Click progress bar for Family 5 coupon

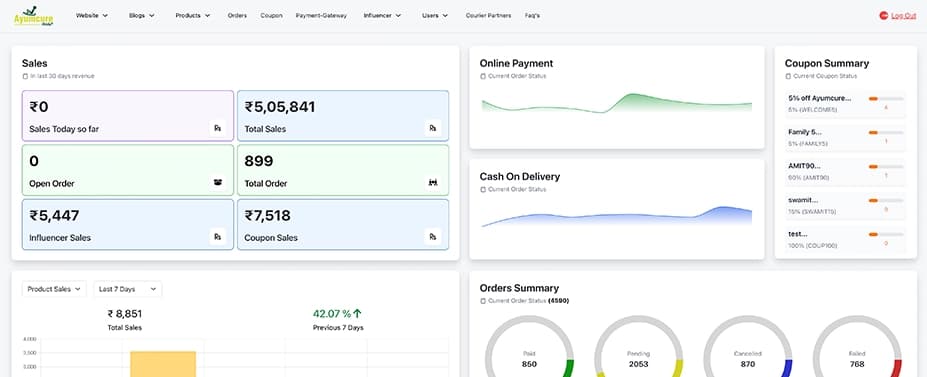coord(886,133)
